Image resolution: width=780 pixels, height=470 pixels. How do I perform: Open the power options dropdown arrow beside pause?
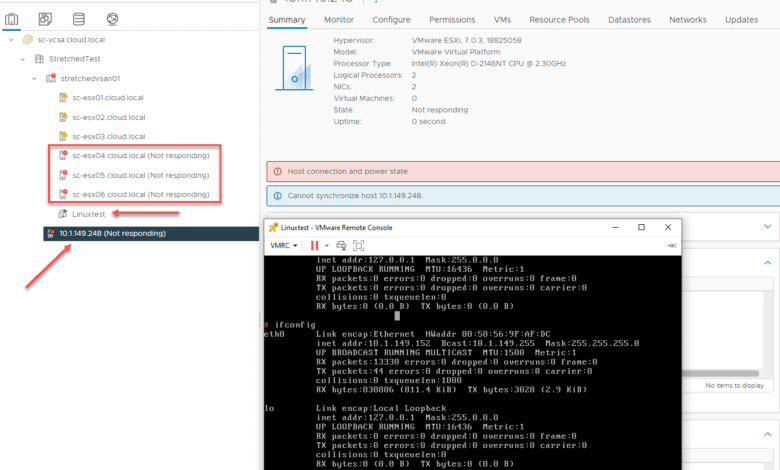327,246
